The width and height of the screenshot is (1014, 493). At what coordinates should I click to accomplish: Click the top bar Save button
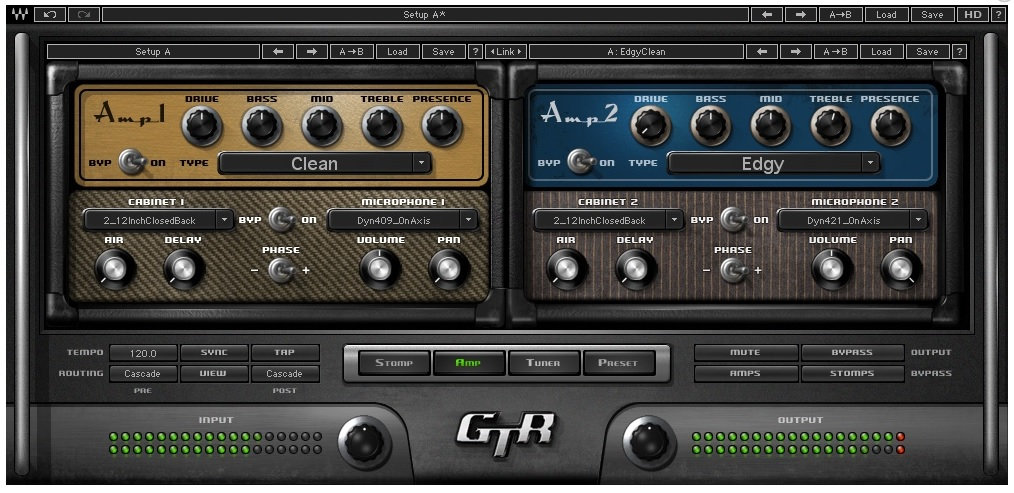933,14
